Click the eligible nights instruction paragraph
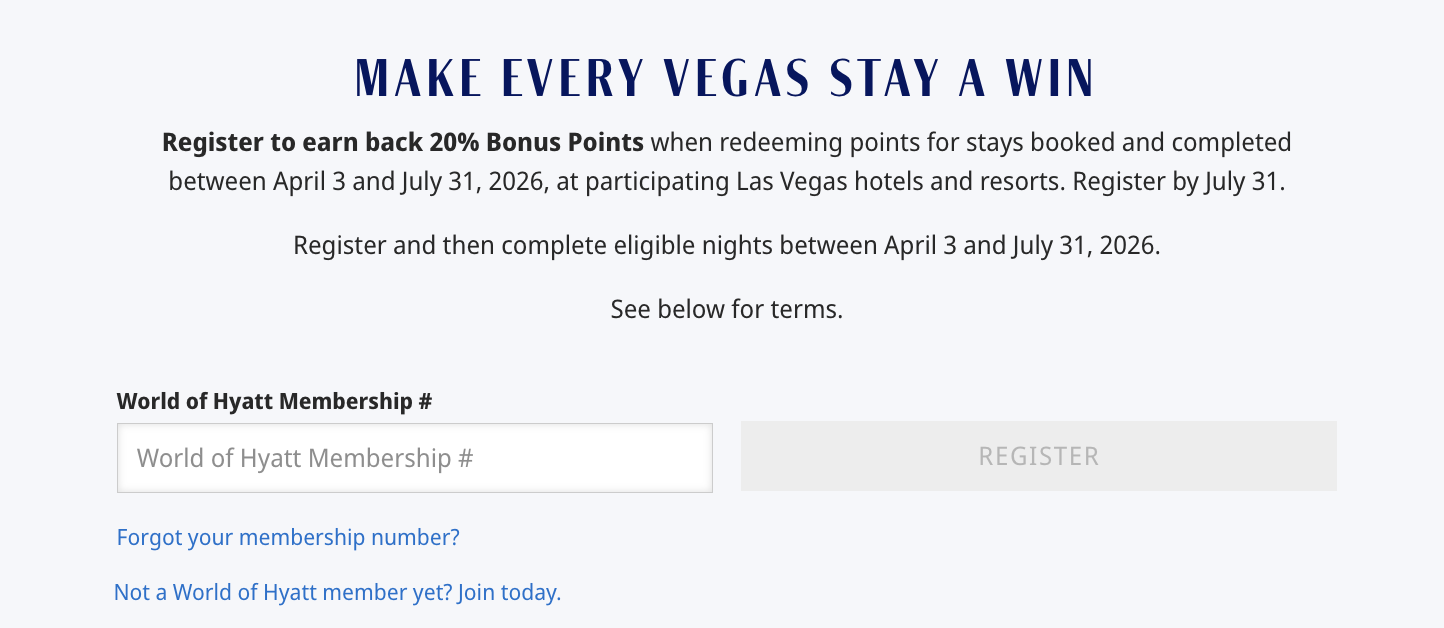 tap(726, 245)
